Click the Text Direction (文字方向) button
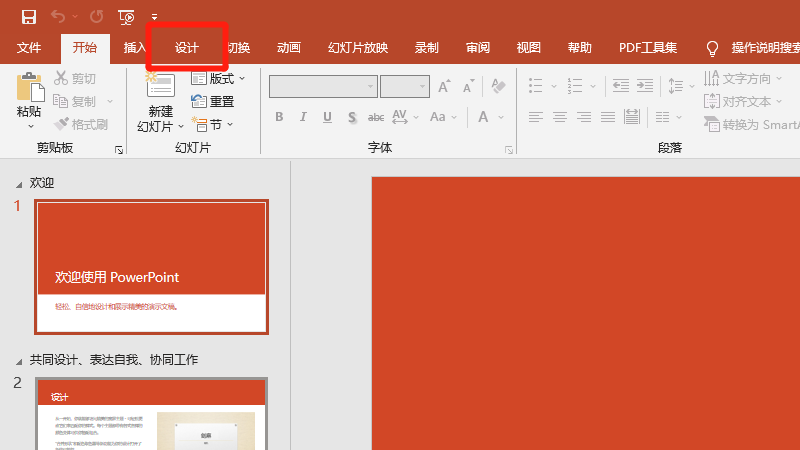800x450 pixels. tap(742, 78)
